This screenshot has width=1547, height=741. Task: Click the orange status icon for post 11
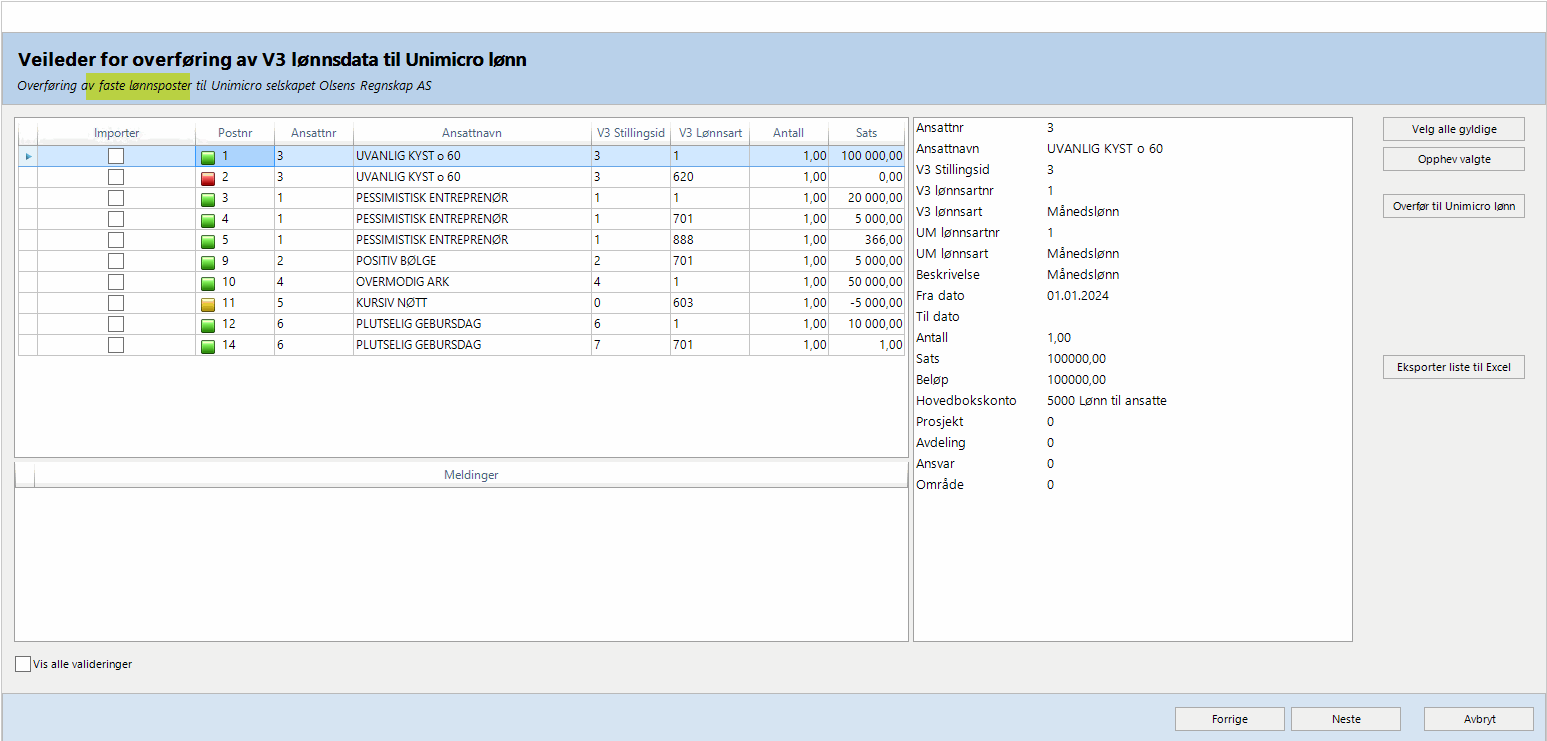tap(208, 304)
